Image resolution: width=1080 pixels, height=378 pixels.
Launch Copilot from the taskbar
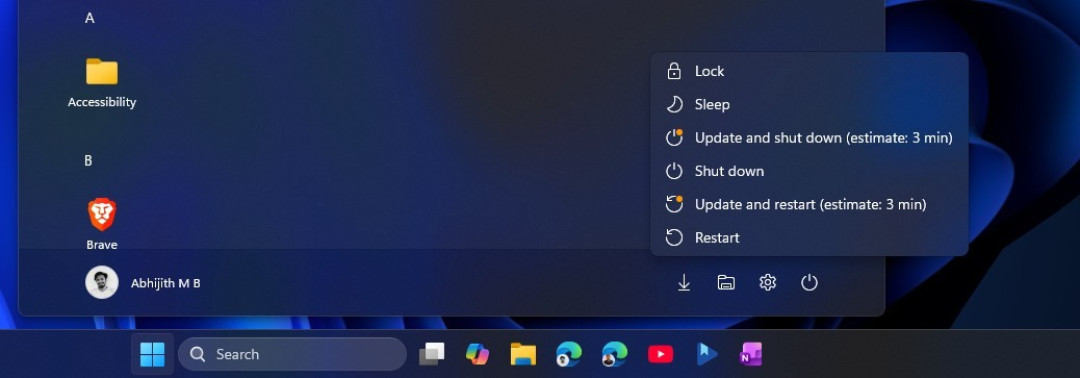(477, 355)
